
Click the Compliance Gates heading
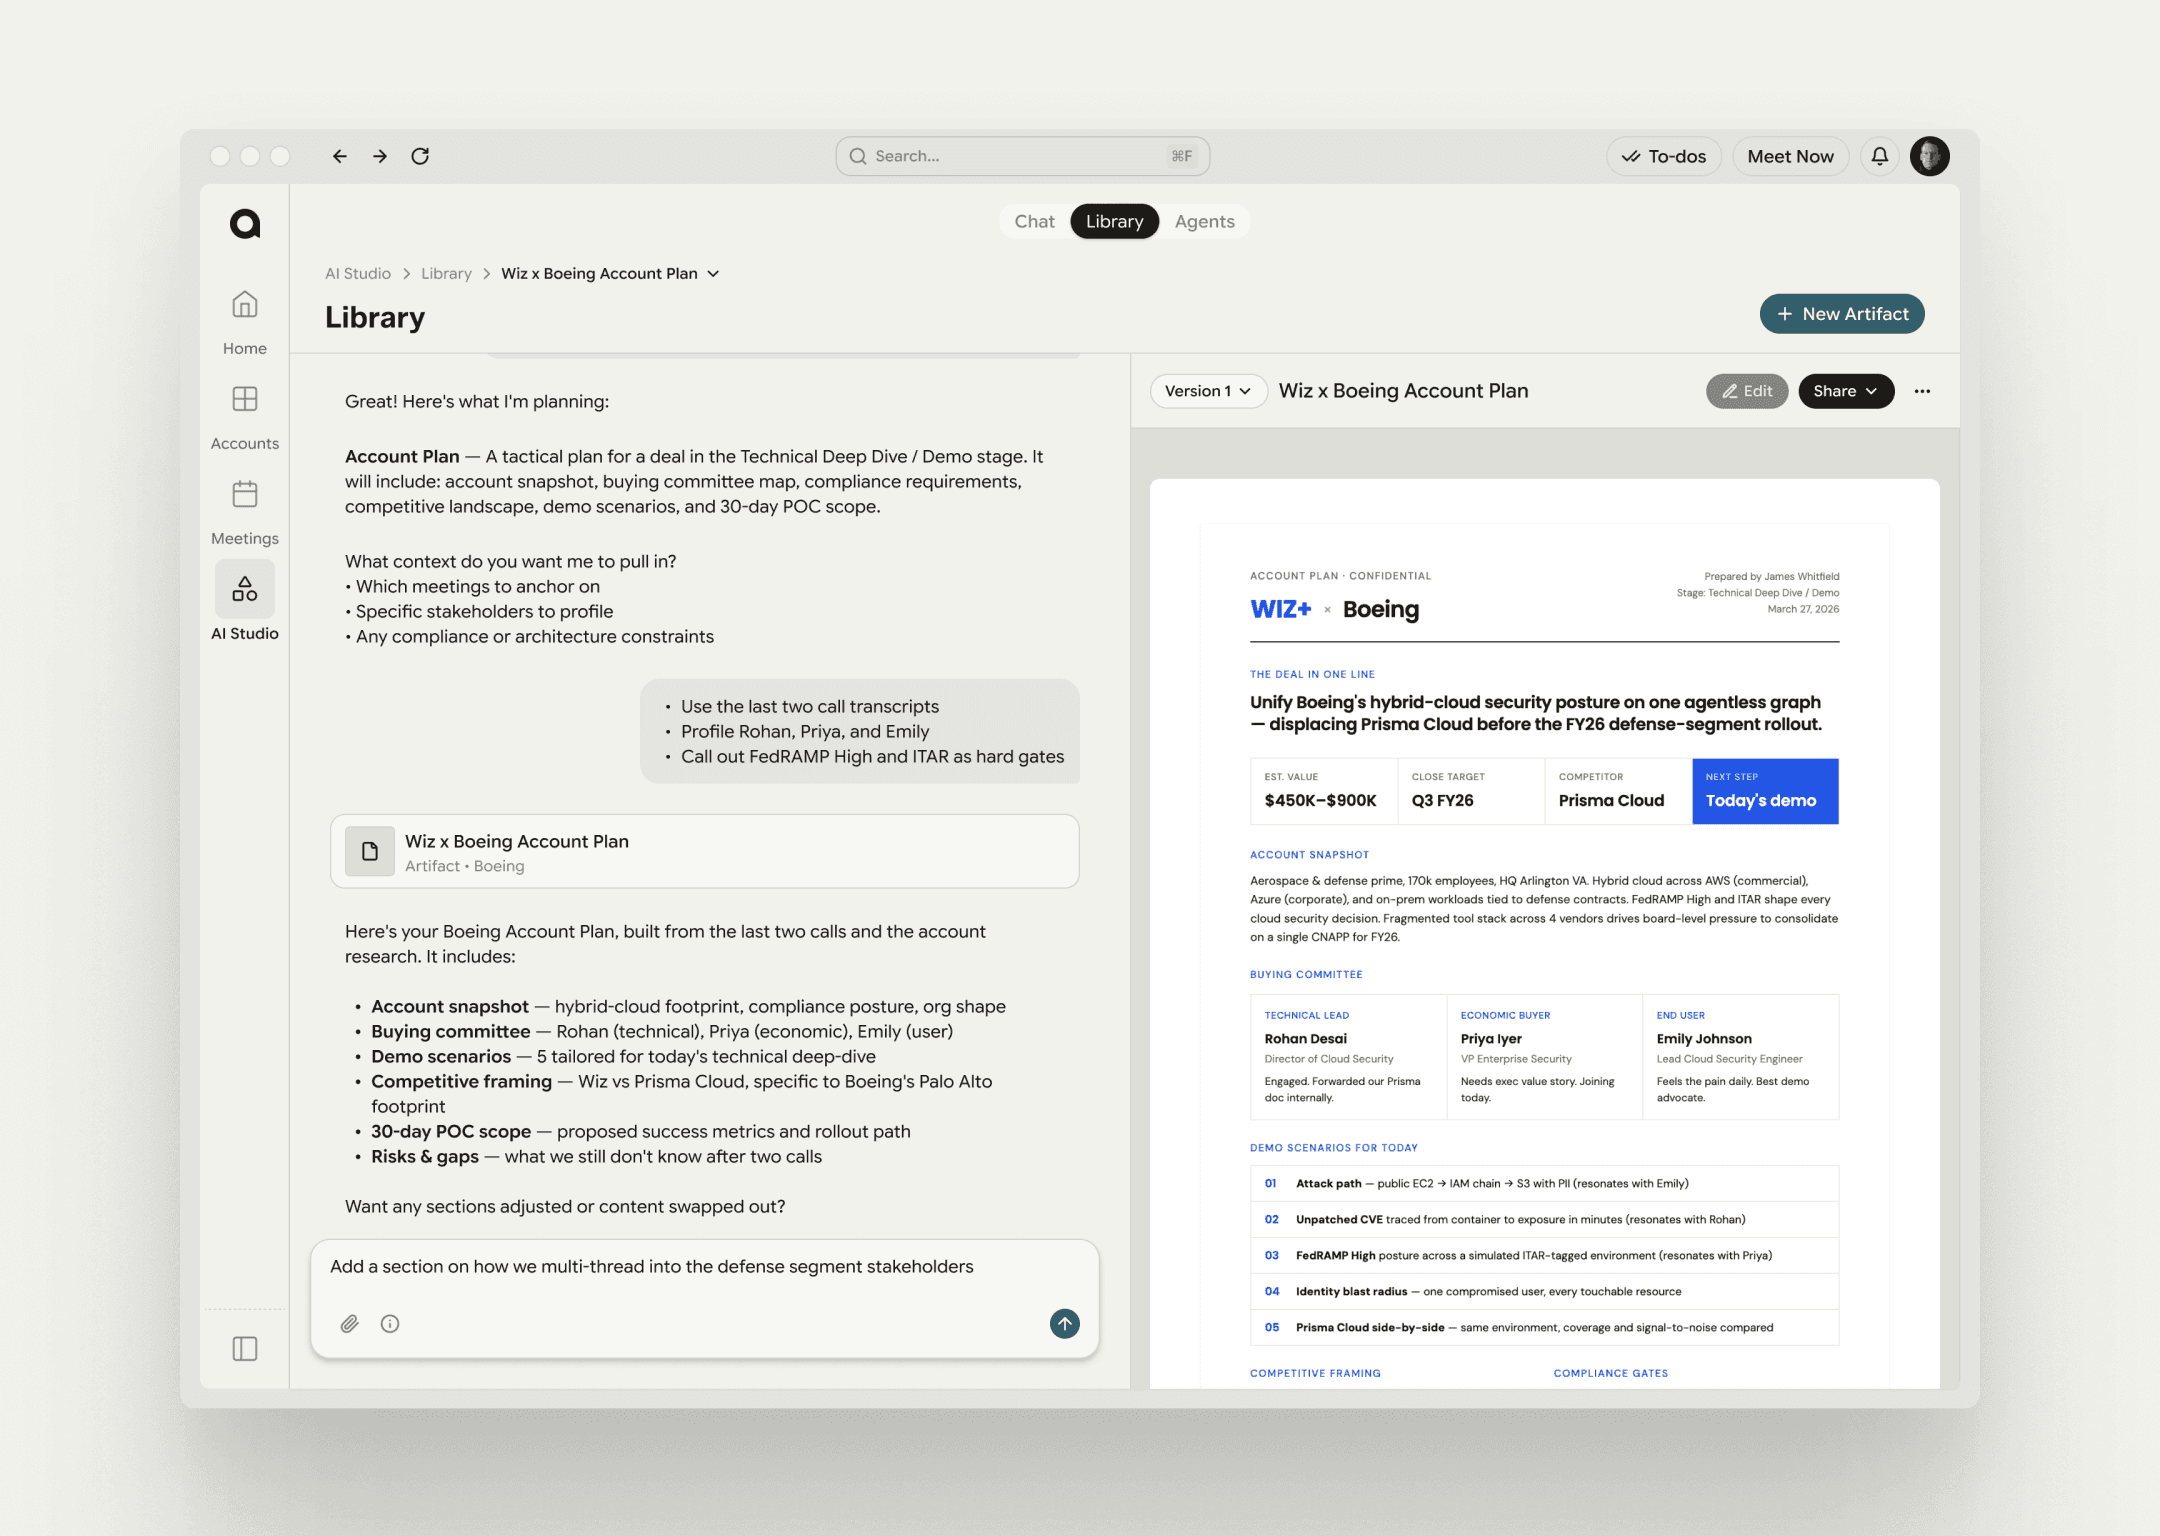click(x=1610, y=1374)
